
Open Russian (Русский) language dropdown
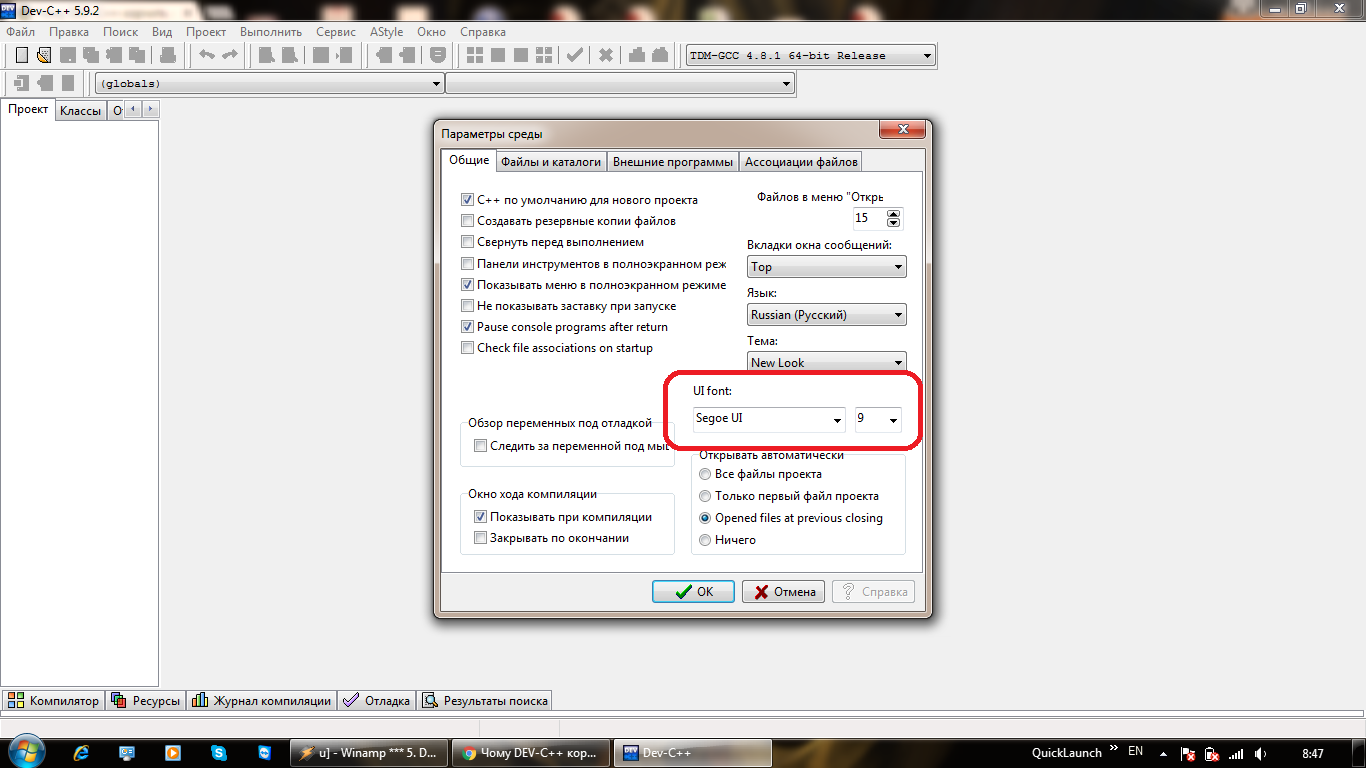[x=827, y=315]
